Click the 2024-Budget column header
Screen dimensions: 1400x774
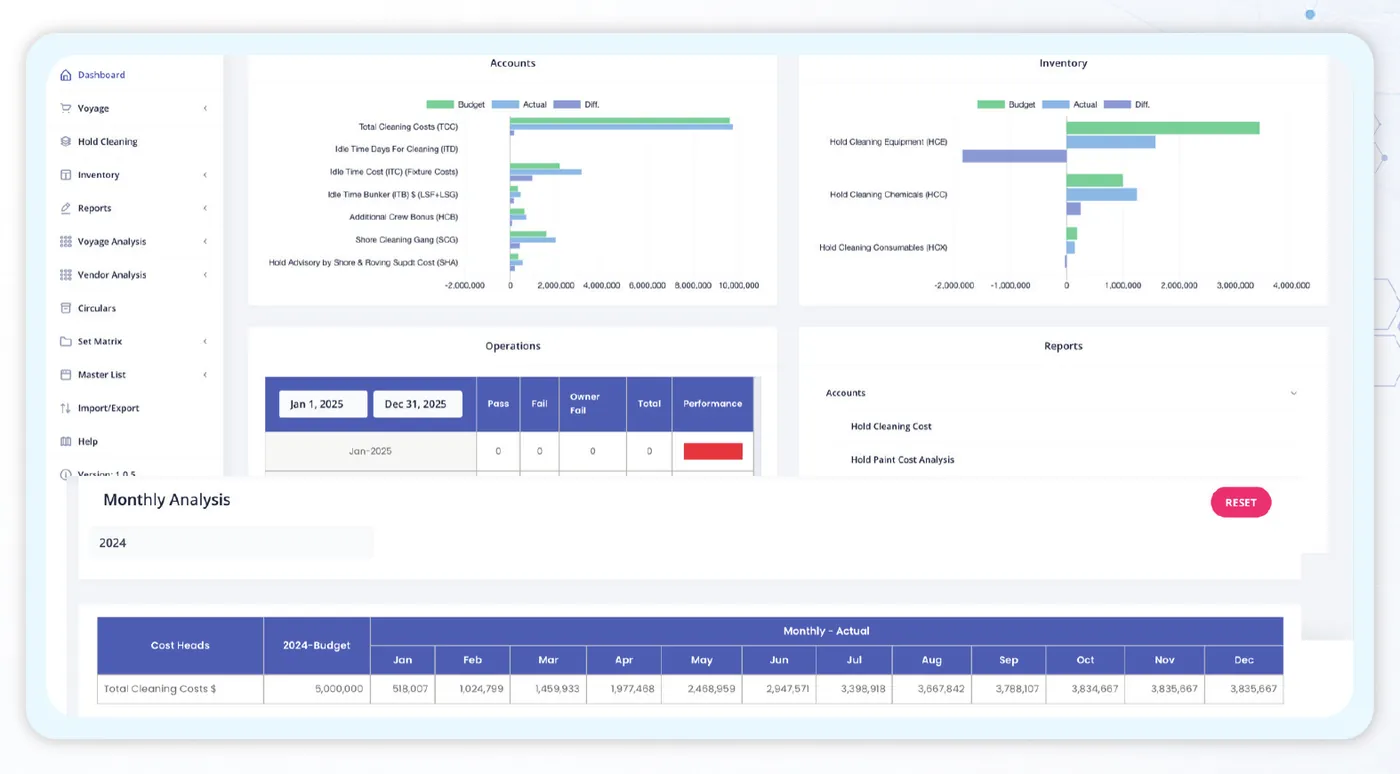[x=317, y=646]
